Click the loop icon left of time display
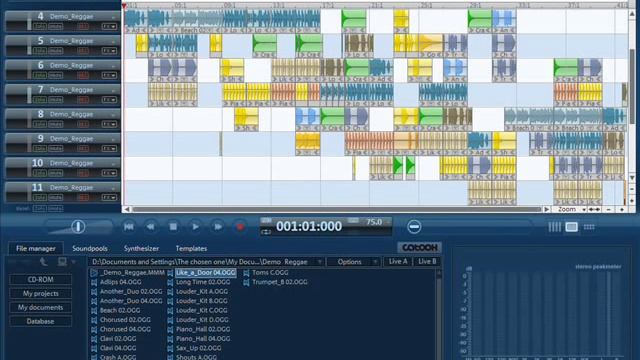This screenshot has width=640, height=360. (x=266, y=232)
